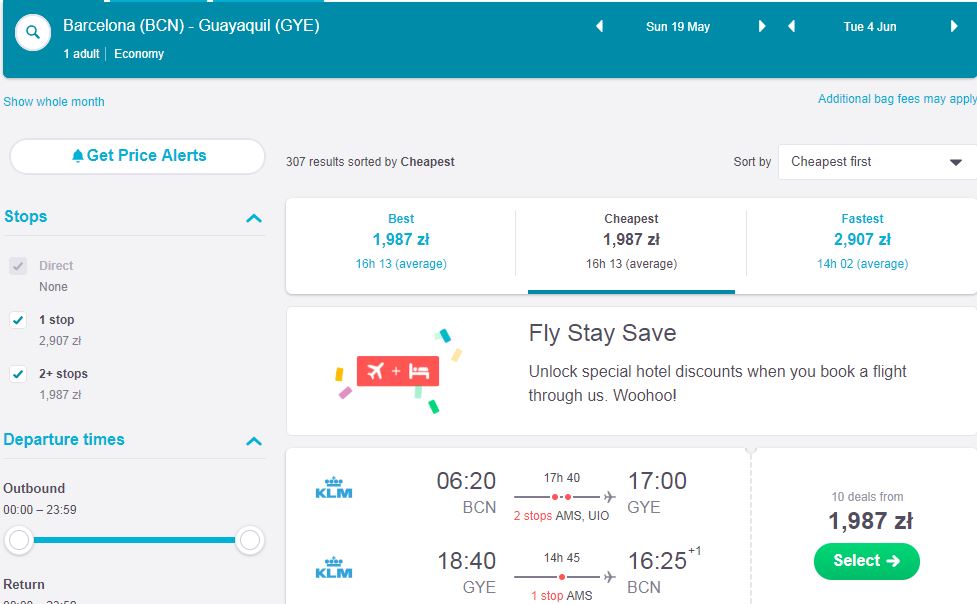Open the search magnifier icon

(32, 32)
